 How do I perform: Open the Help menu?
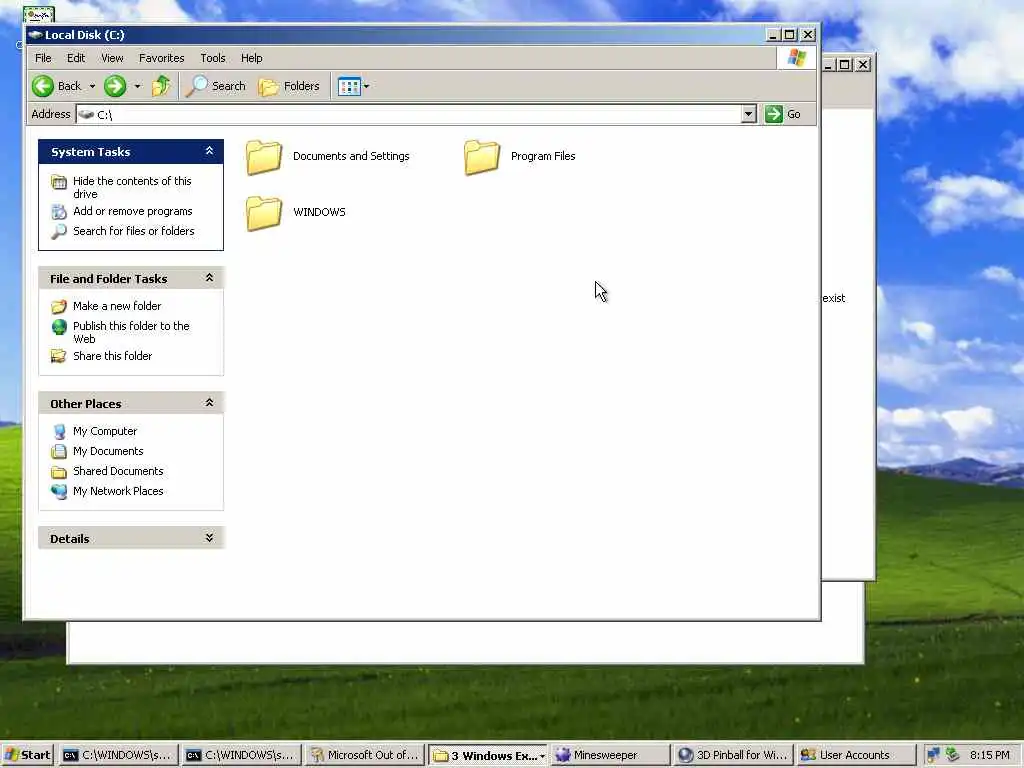coord(251,58)
